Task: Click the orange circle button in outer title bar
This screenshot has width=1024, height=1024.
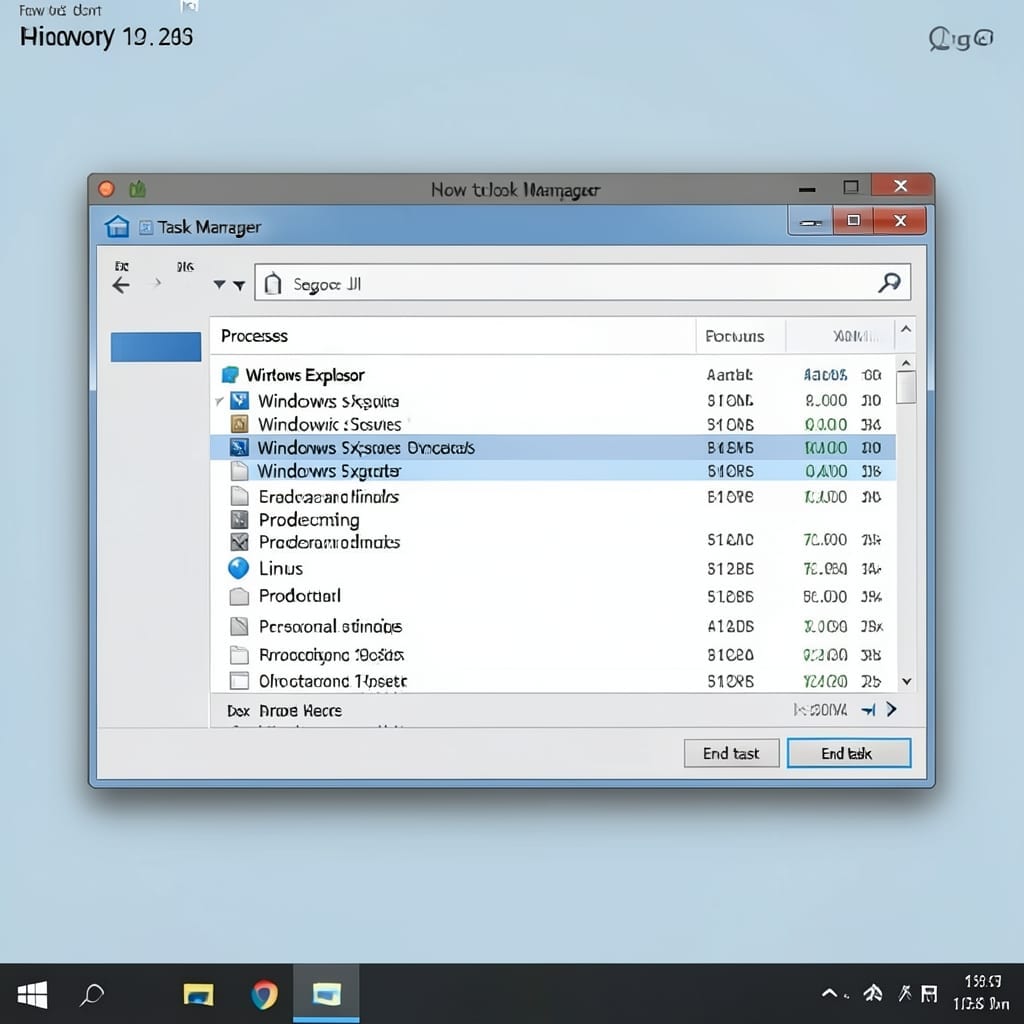Action: 106,189
